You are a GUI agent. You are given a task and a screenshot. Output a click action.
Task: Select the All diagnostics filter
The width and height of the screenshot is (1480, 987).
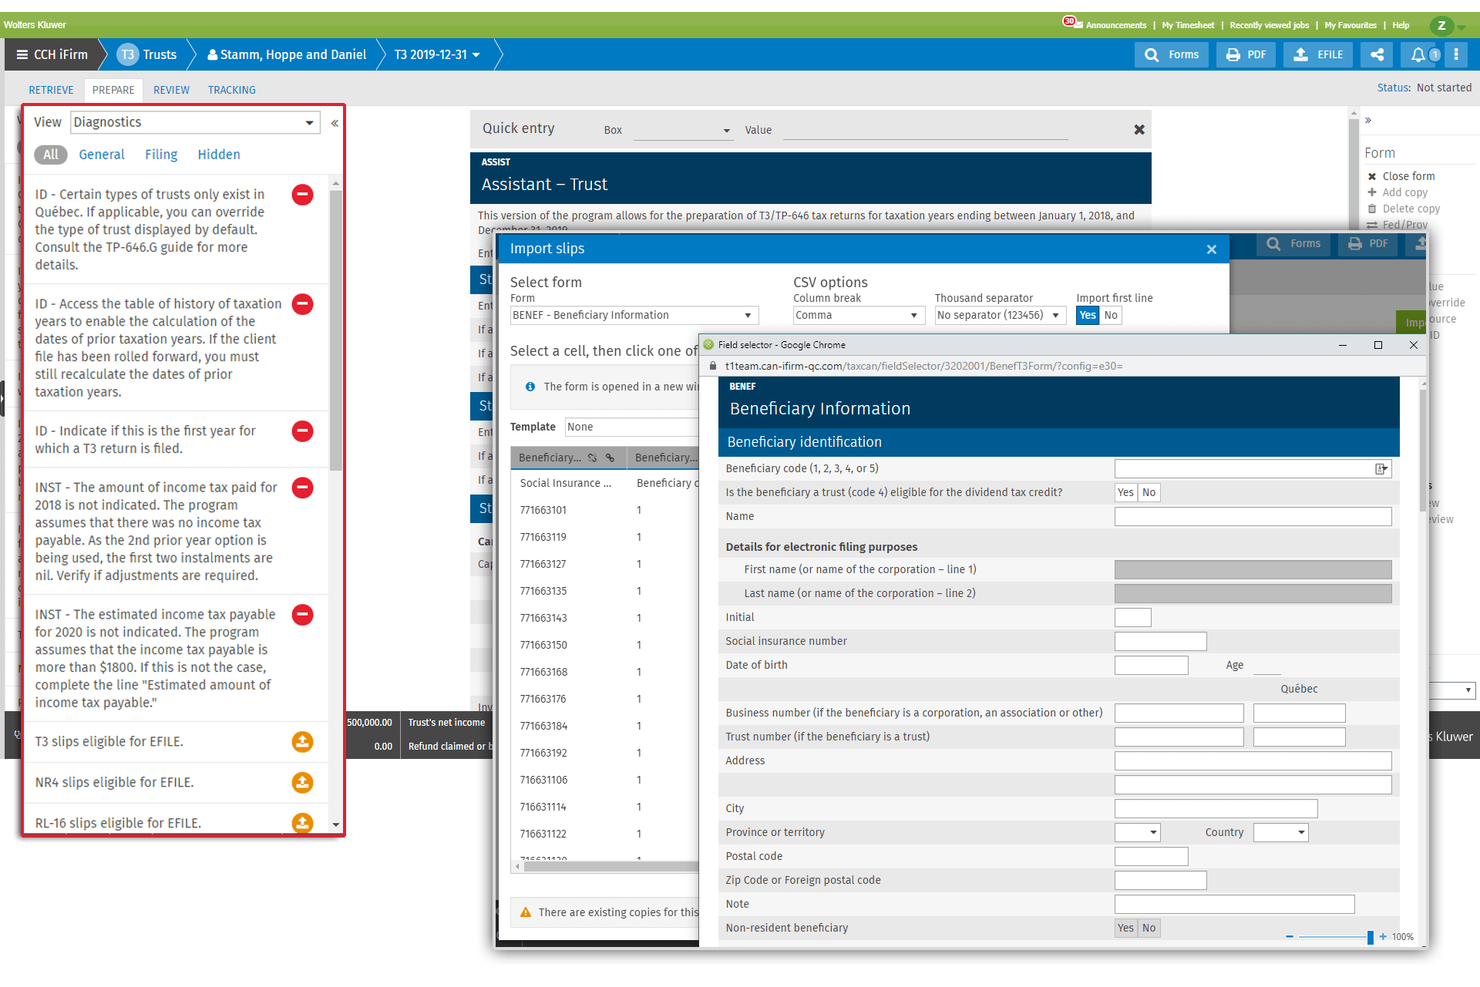pyautogui.click(x=51, y=155)
